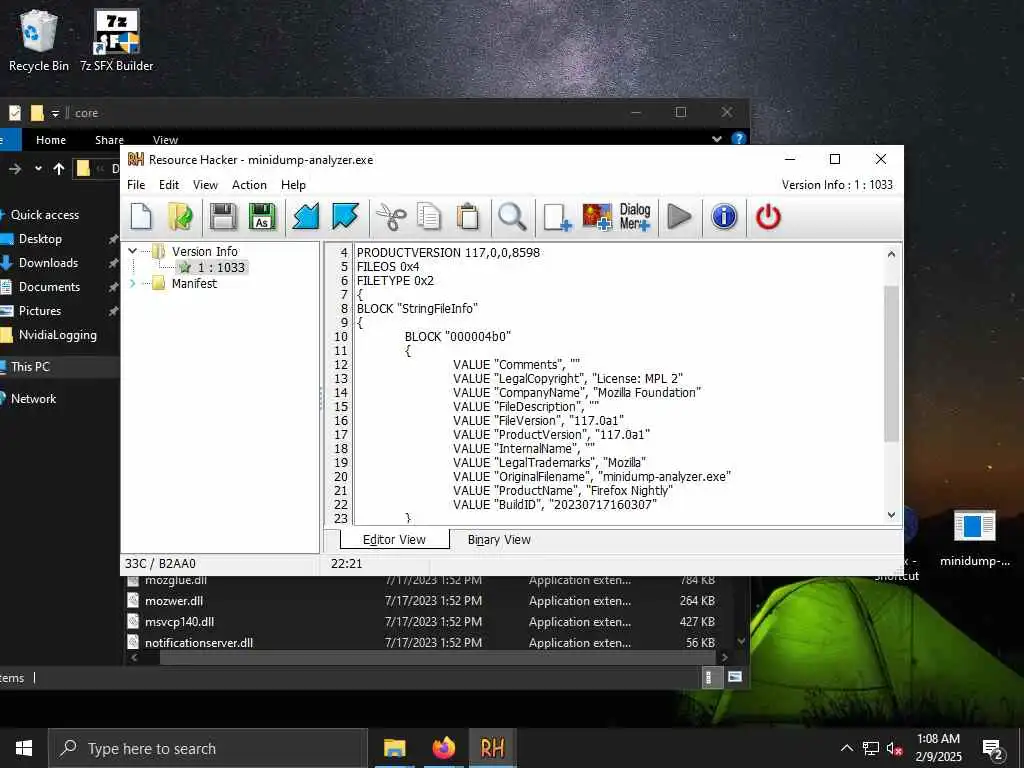This screenshot has height=768, width=1024.
Task: Collapse the Version Info tree node
Action: (x=133, y=251)
